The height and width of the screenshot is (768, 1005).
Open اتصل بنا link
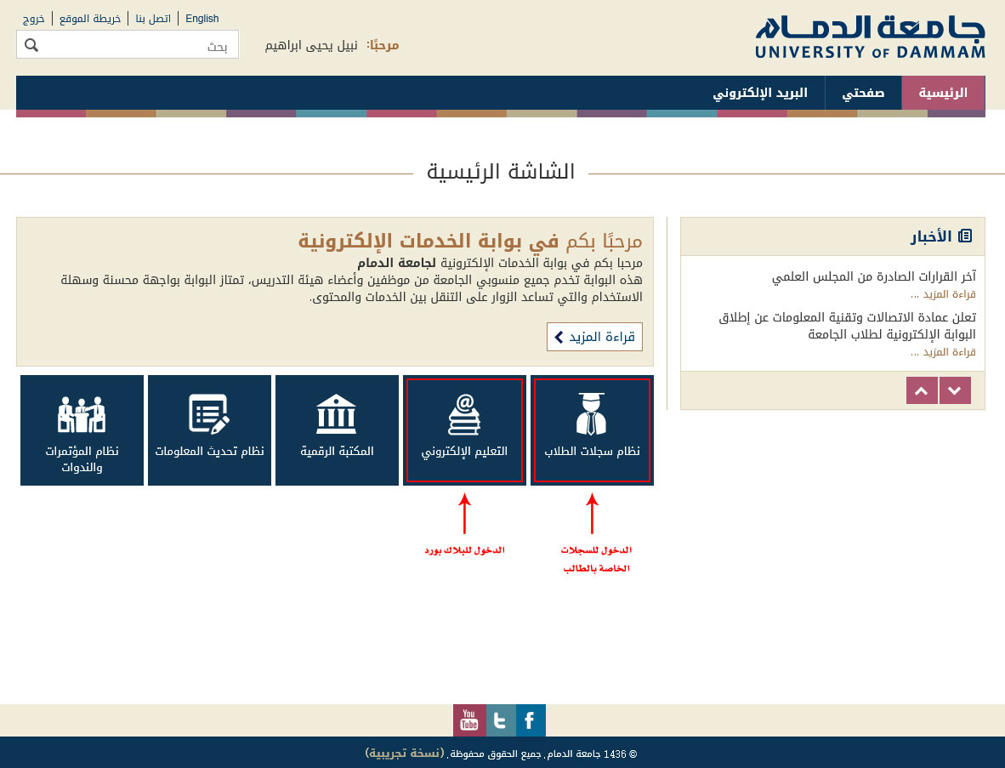point(153,19)
